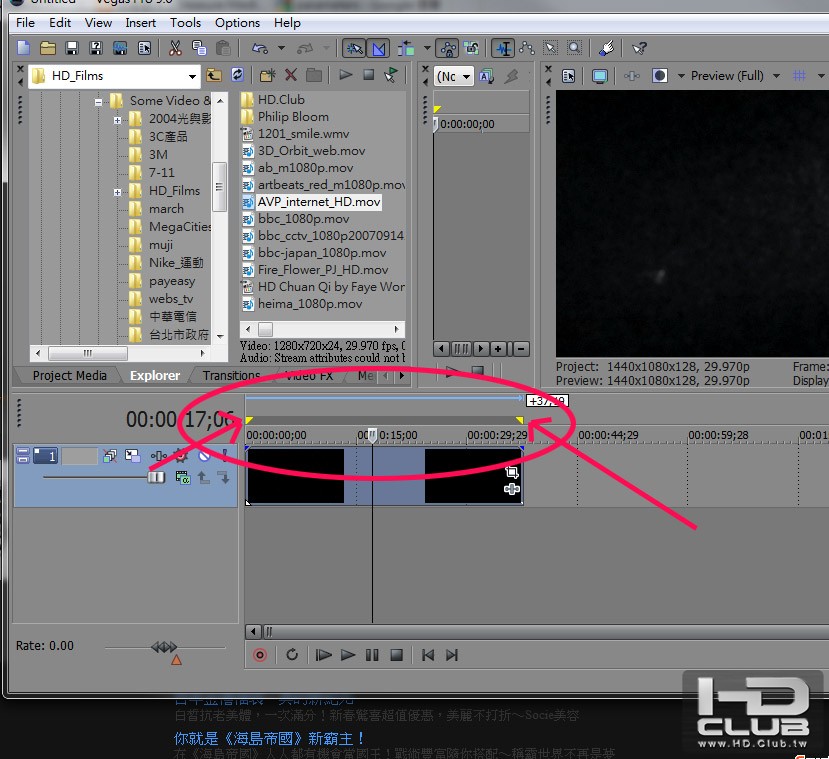This screenshot has width=829, height=759.
Task: Undo the last action
Action: click(260, 48)
